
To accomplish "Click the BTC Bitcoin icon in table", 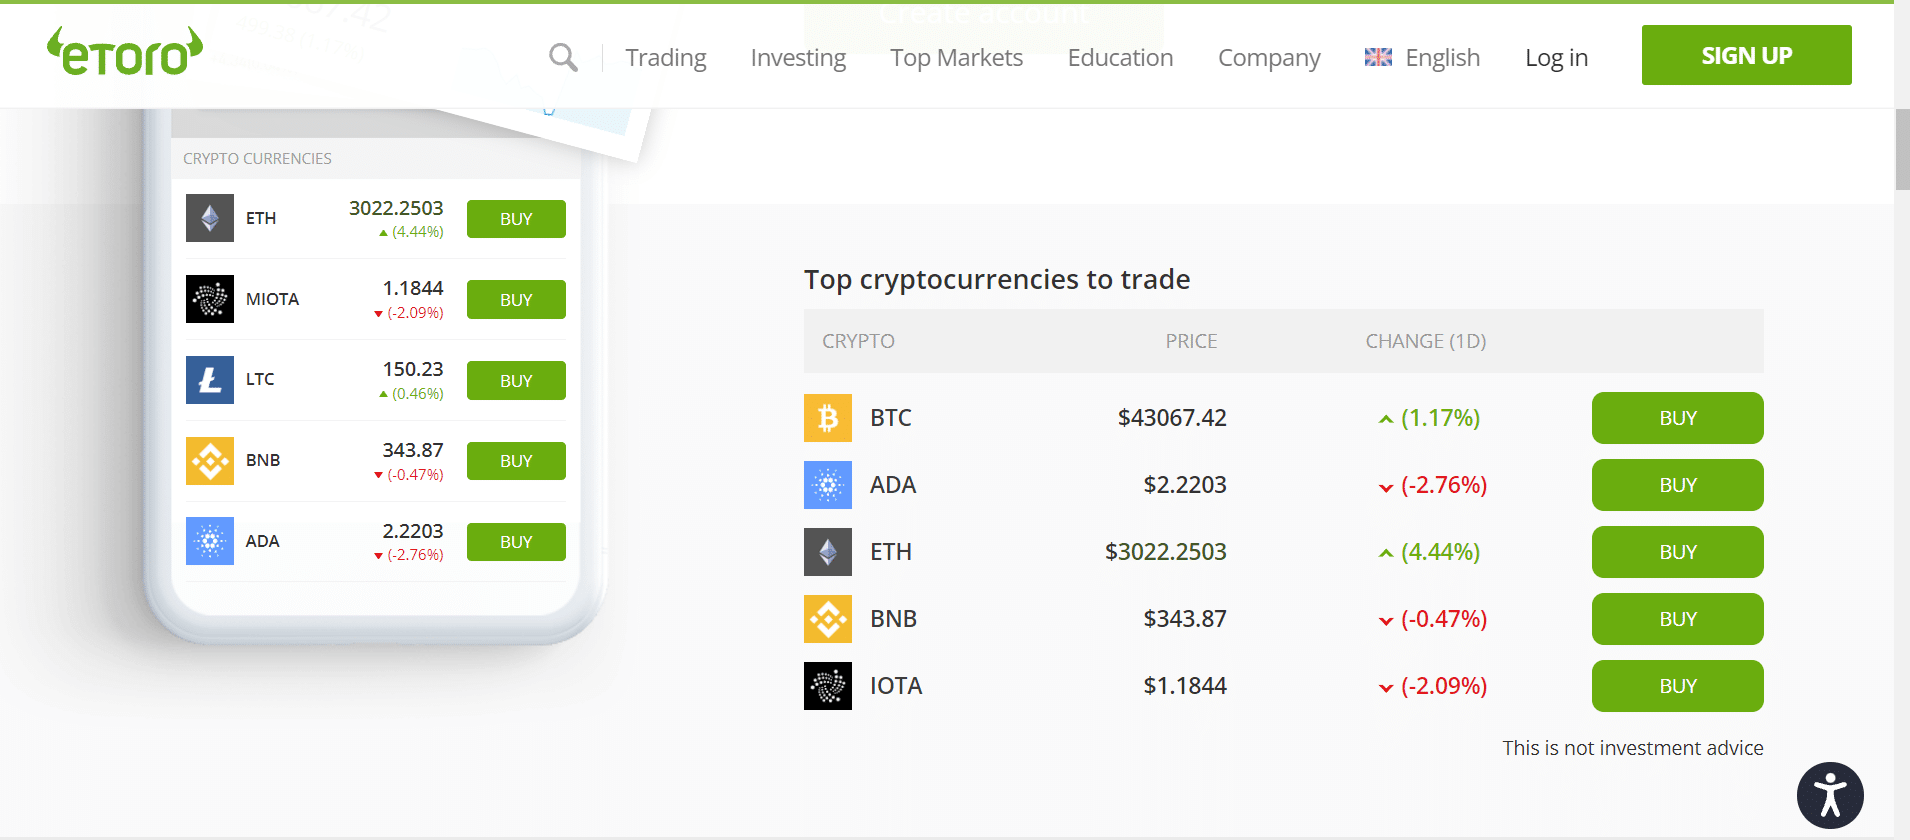I will (x=828, y=418).
